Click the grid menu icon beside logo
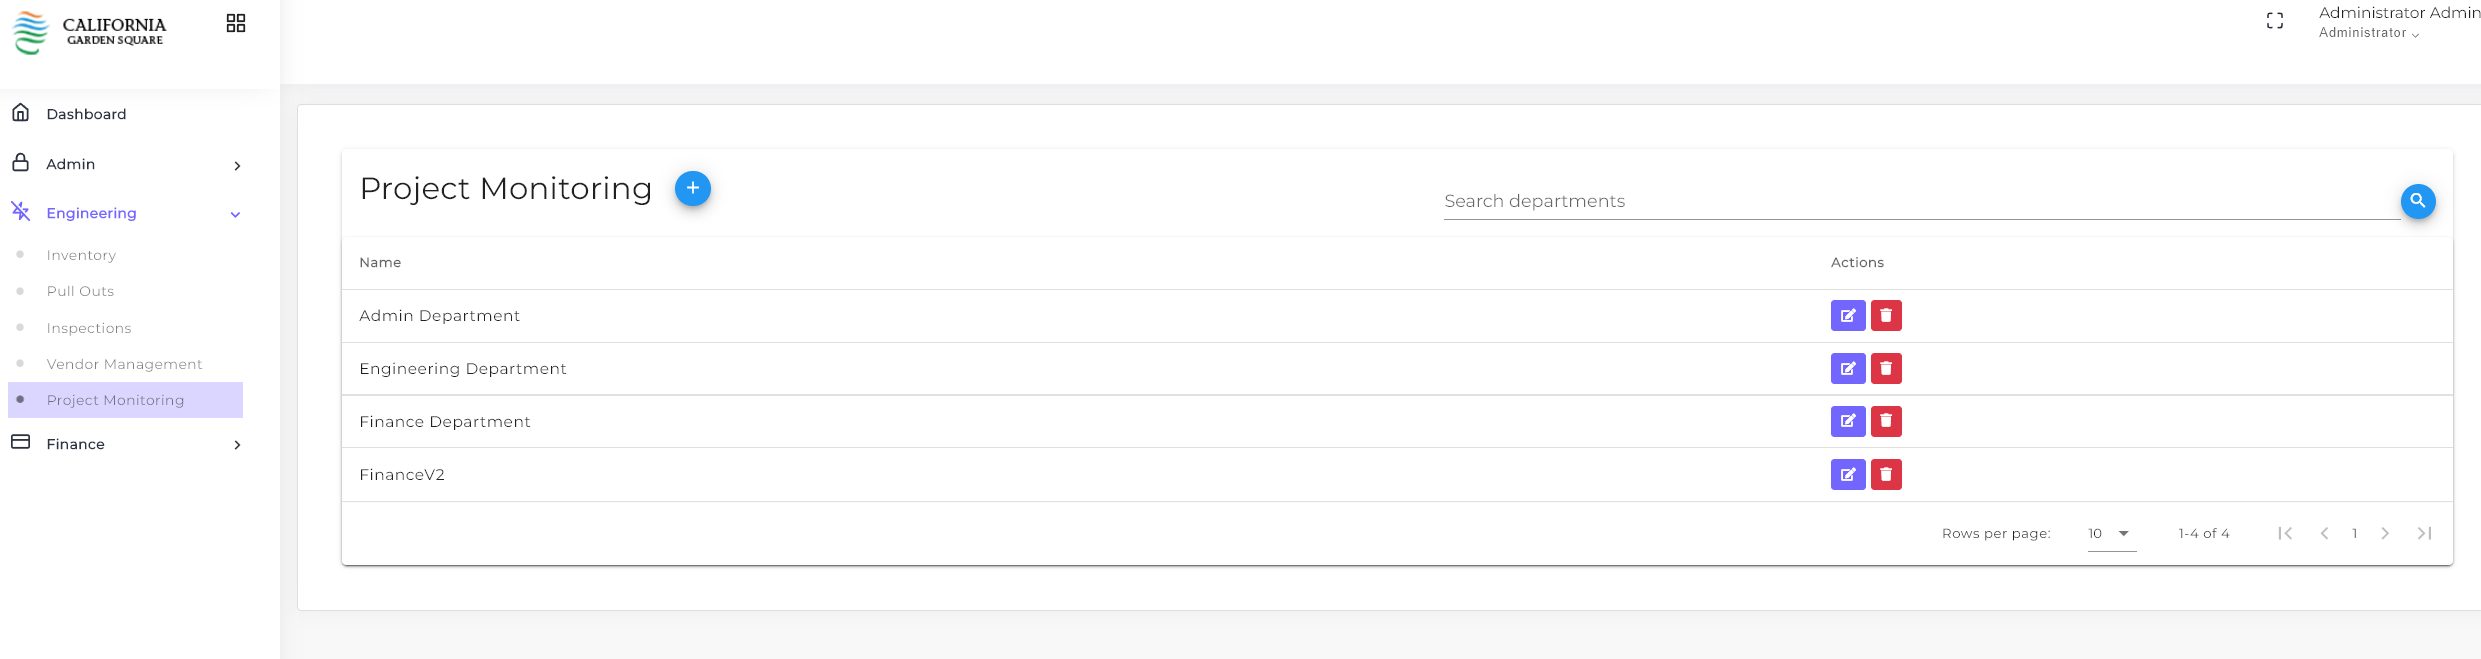Screen dimensions: 2481x659 click(236, 23)
